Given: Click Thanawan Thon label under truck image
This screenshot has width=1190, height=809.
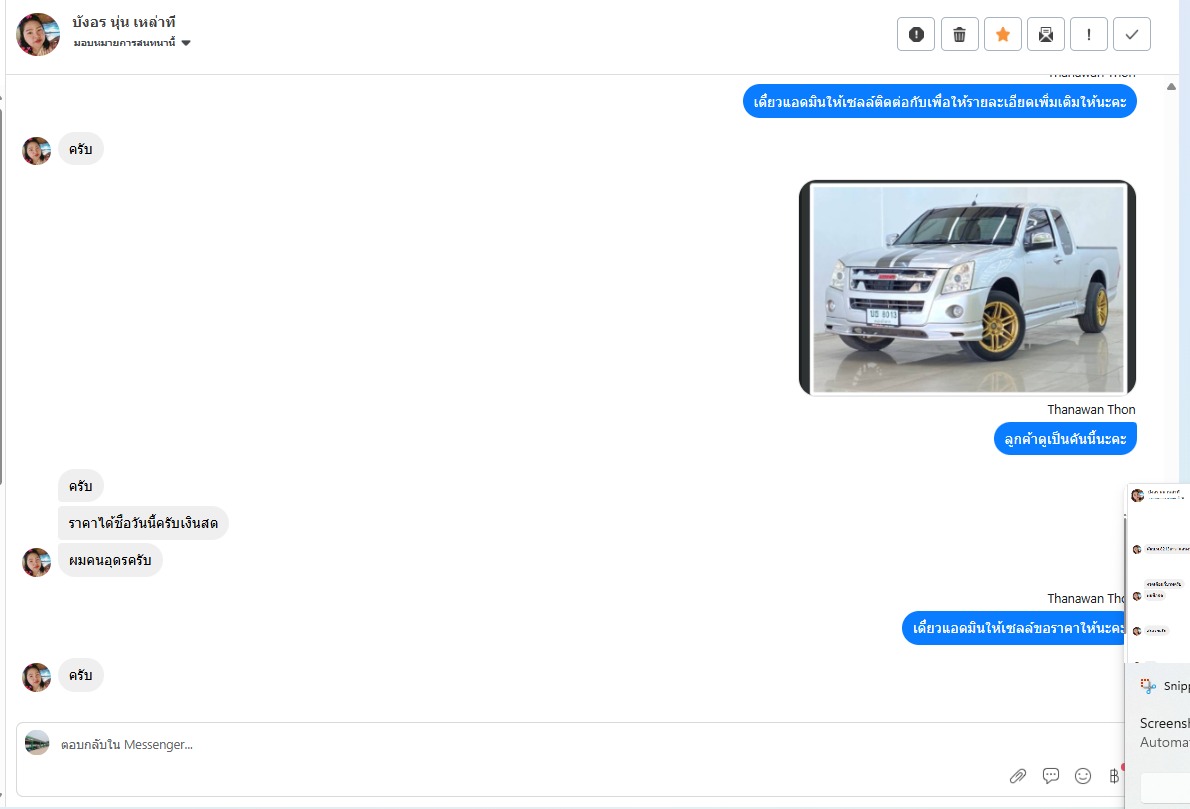Looking at the screenshot, I should pyautogui.click(x=1091, y=410).
